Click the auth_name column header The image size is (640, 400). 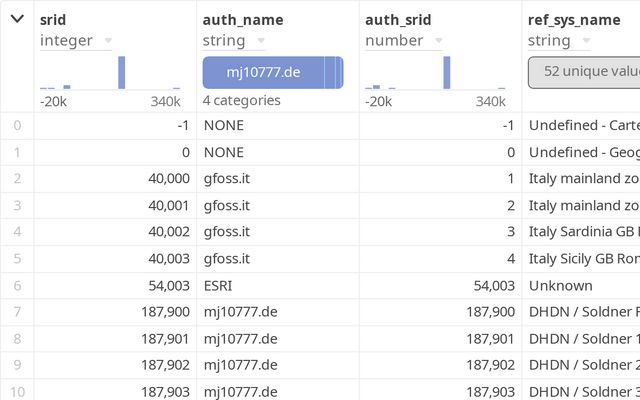tap(243, 19)
